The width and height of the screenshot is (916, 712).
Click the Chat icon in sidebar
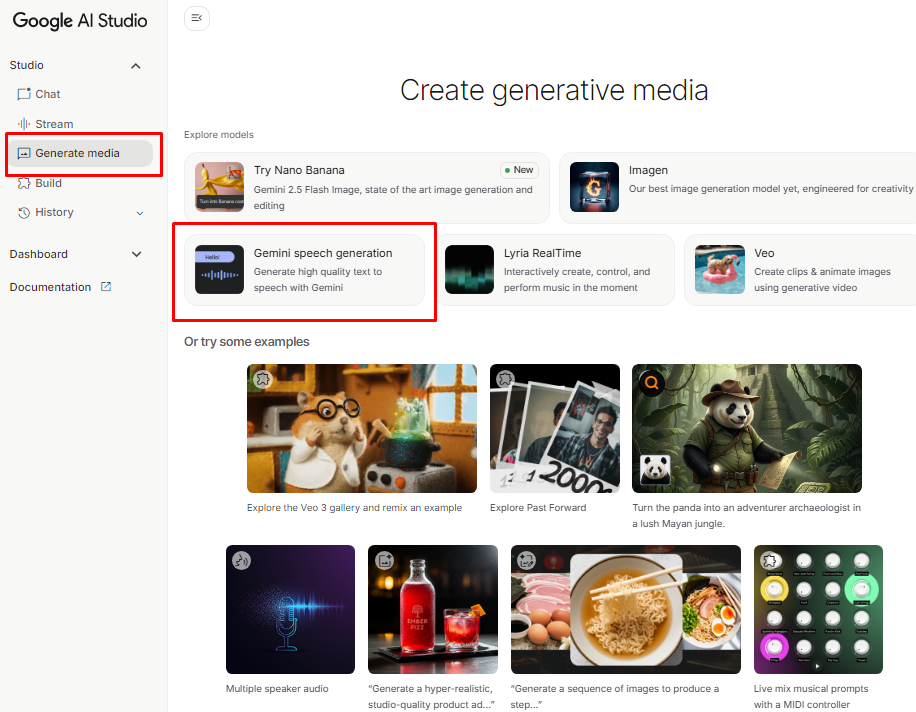click(x=23, y=94)
